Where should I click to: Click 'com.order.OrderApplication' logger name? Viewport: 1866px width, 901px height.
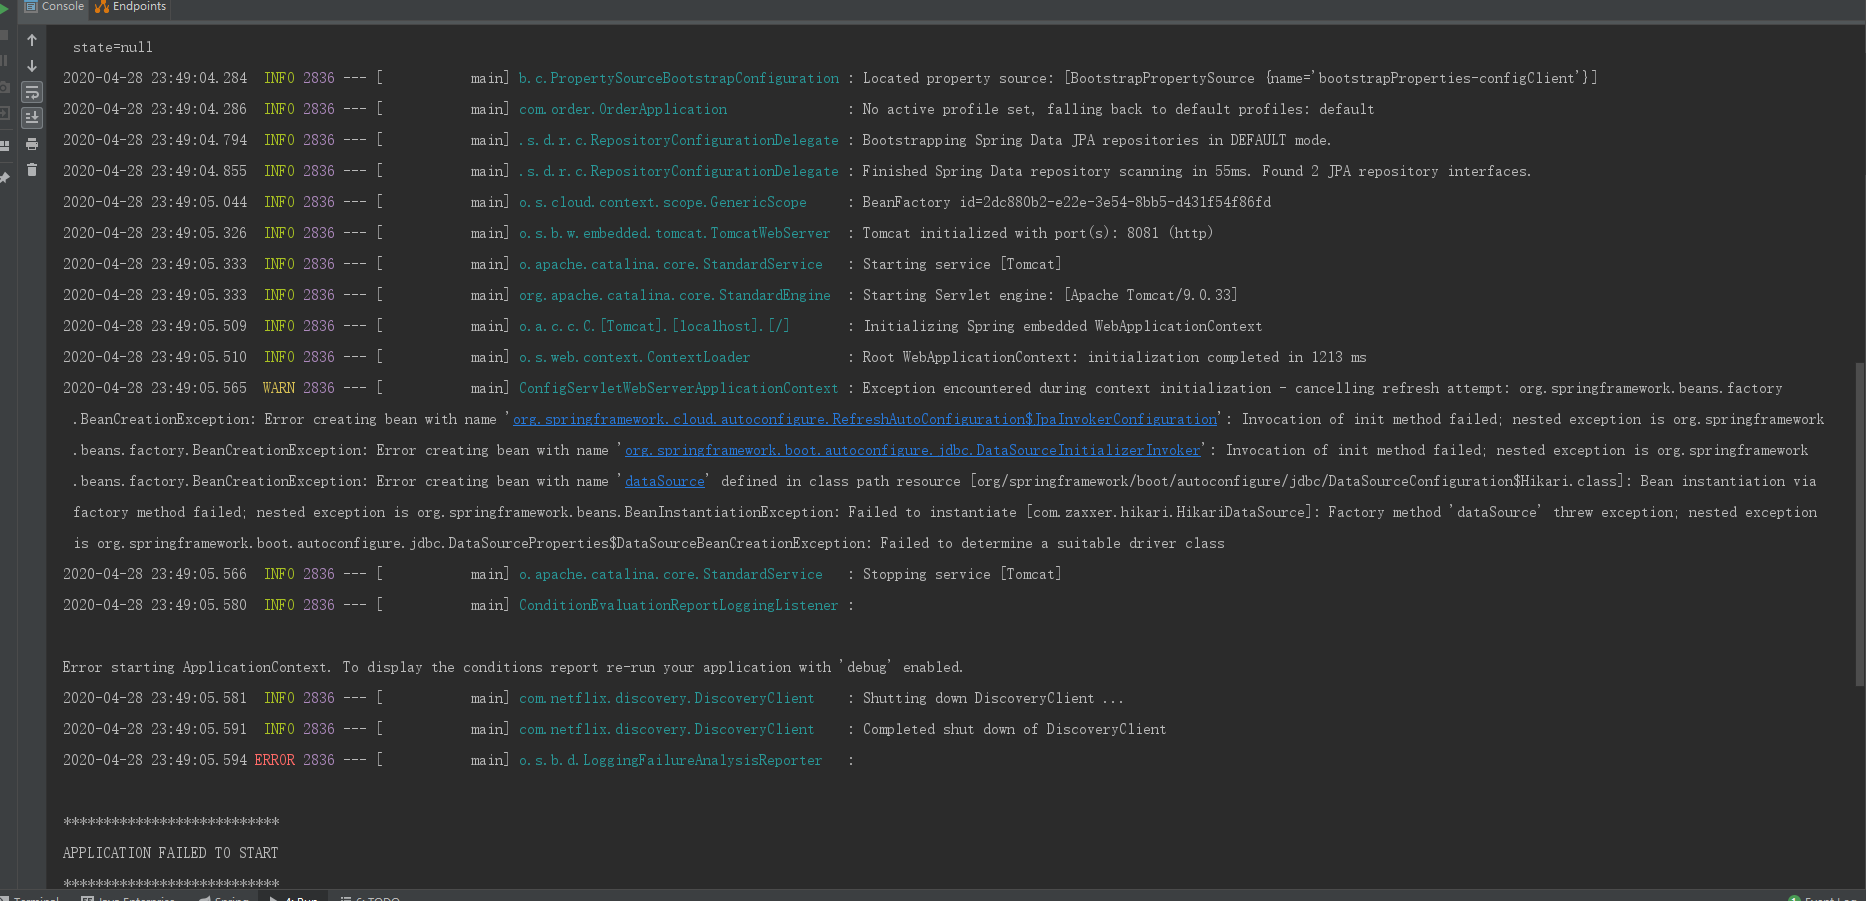[623, 109]
